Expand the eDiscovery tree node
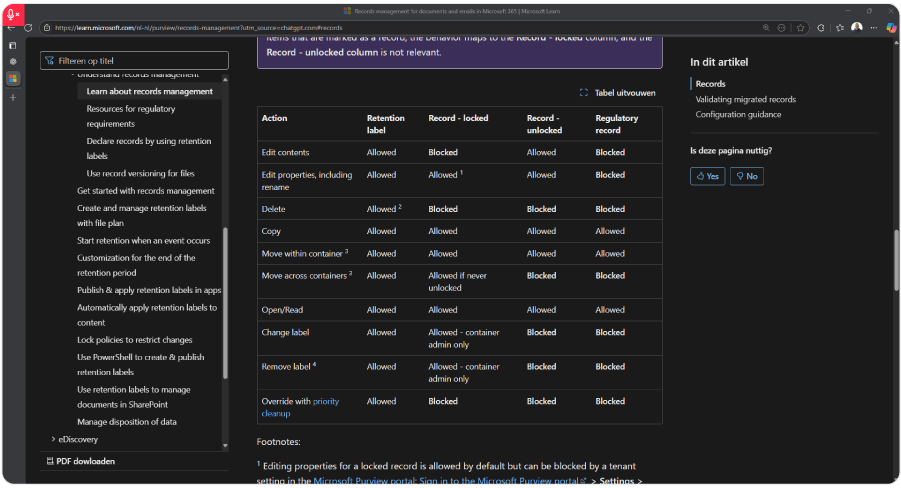Viewport: 901px width, 488px height. click(x=54, y=438)
